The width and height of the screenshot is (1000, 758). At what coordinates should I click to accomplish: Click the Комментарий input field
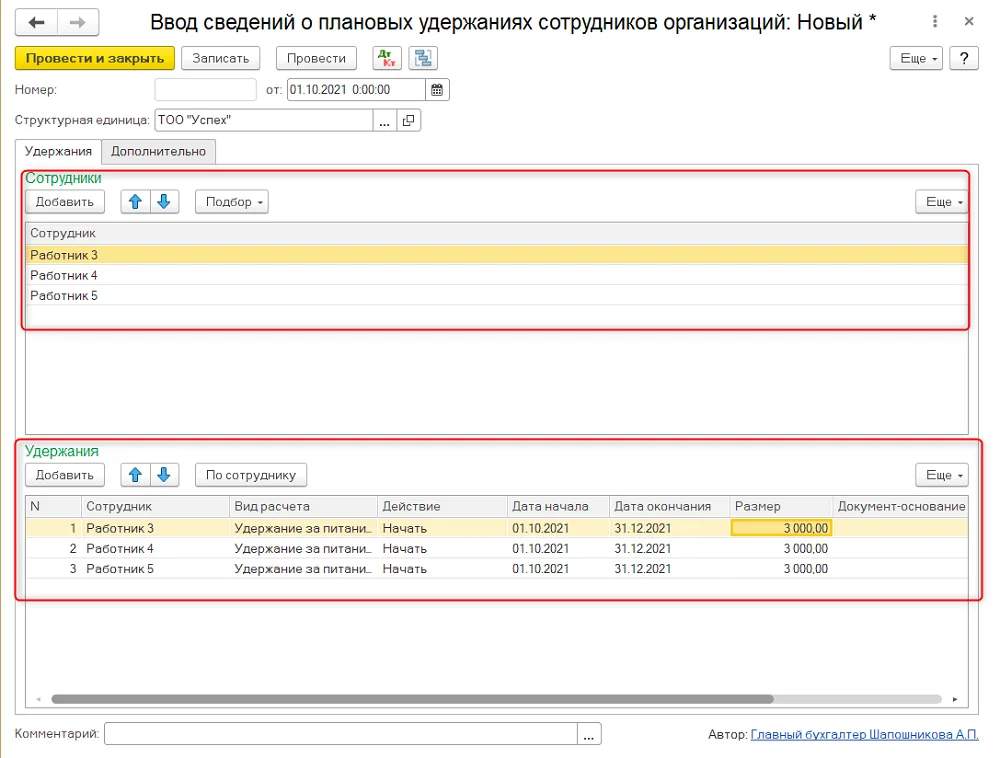click(x=341, y=734)
